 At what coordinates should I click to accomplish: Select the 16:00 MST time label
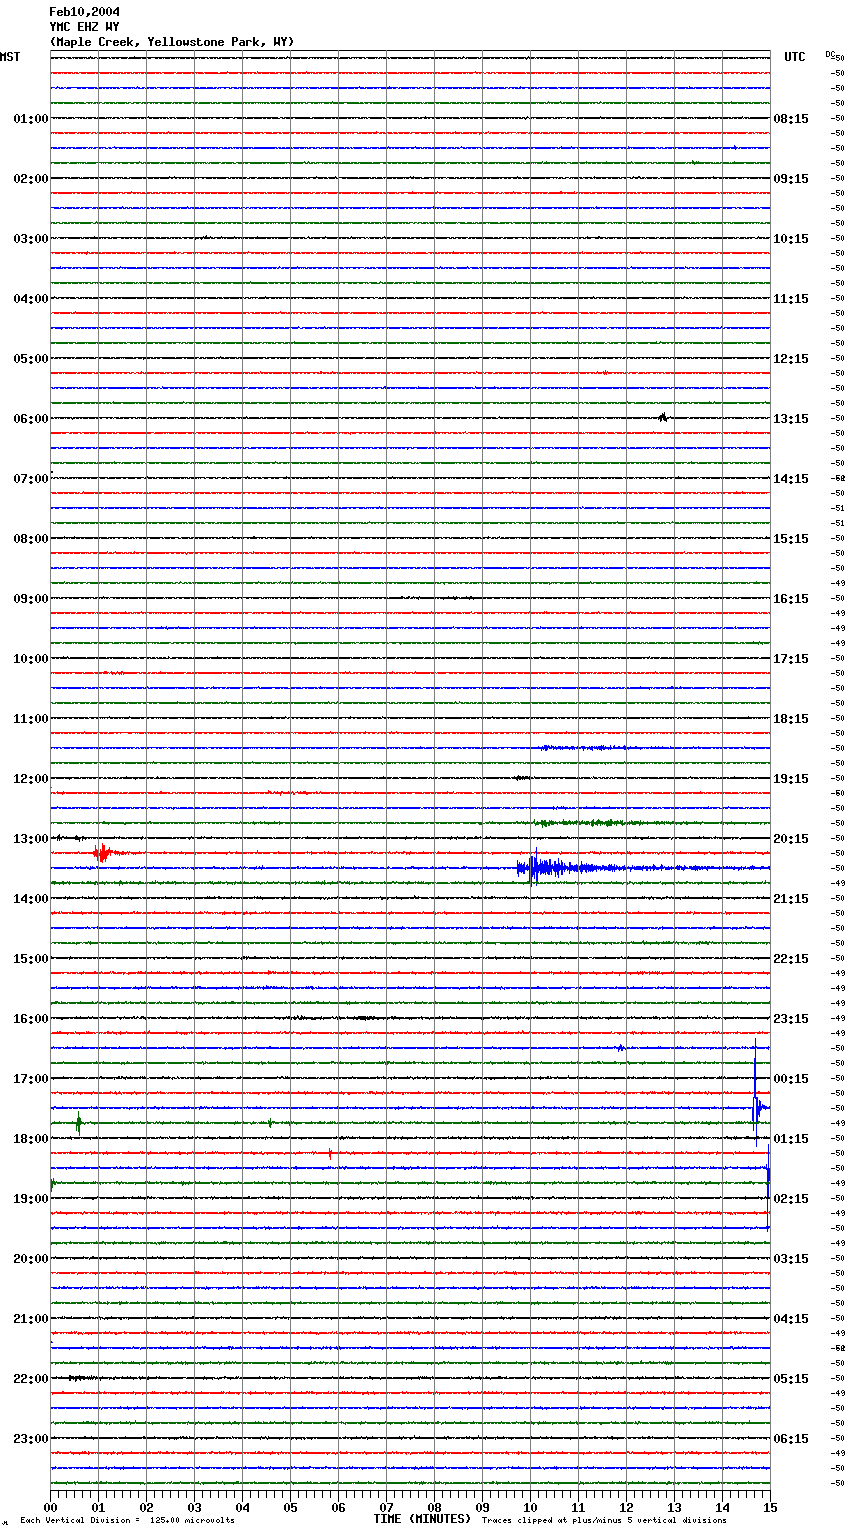pyautogui.click(x=31, y=1019)
